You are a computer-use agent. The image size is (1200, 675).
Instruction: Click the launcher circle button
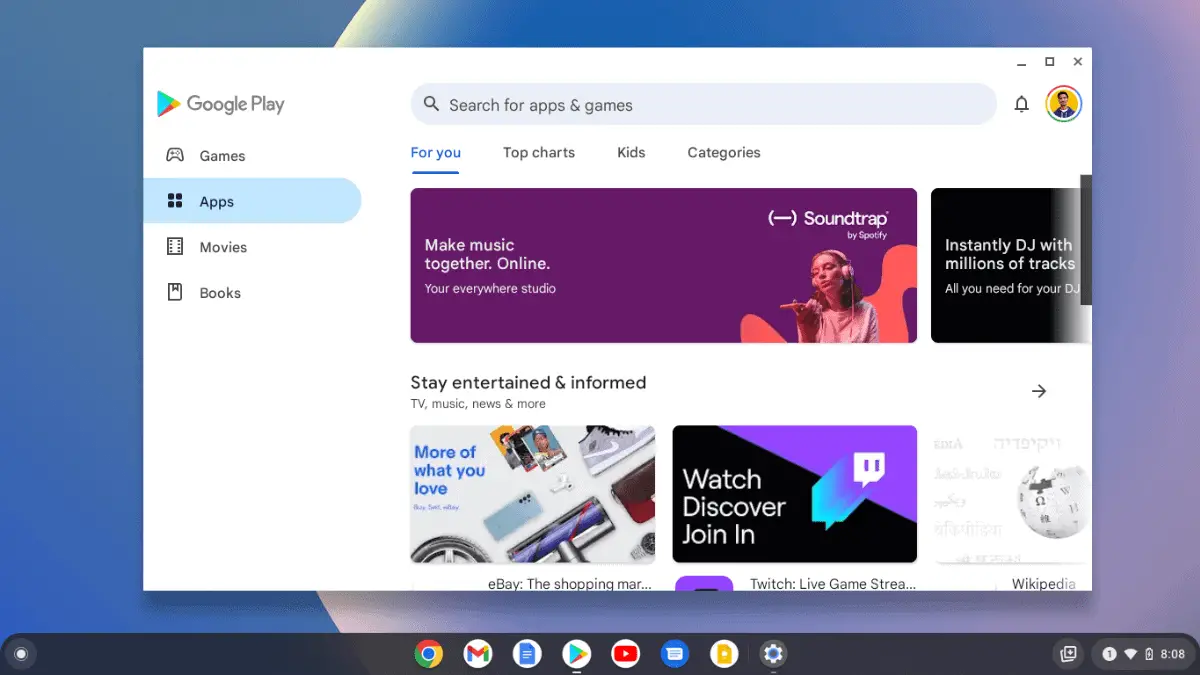click(21, 654)
